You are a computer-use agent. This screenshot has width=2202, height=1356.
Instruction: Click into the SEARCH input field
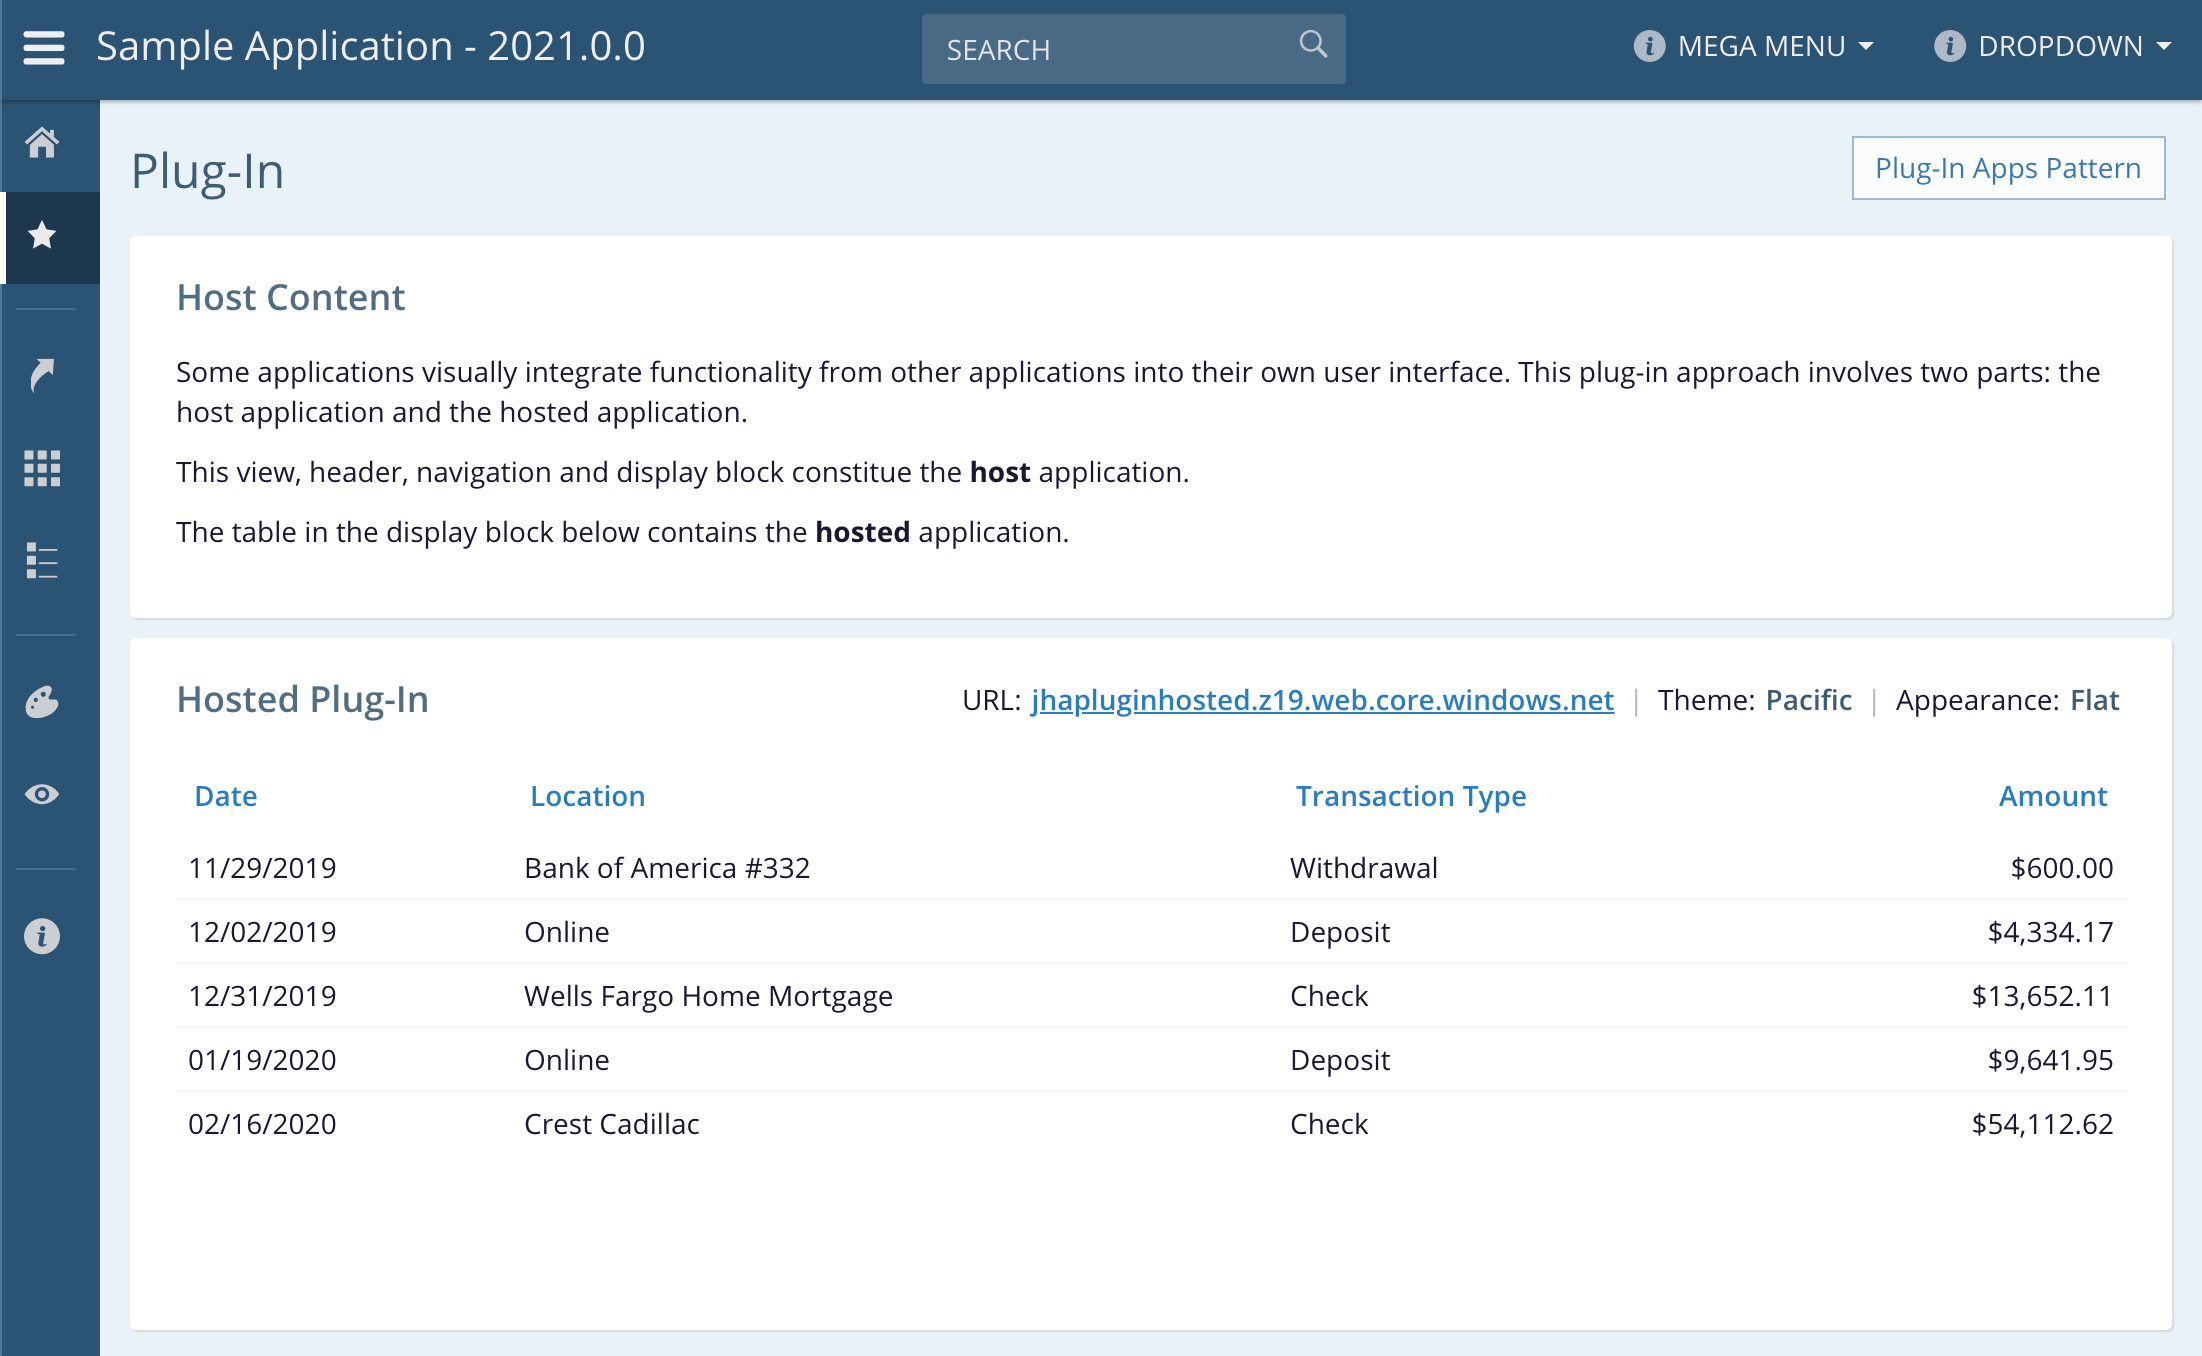tap(1110, 49)
